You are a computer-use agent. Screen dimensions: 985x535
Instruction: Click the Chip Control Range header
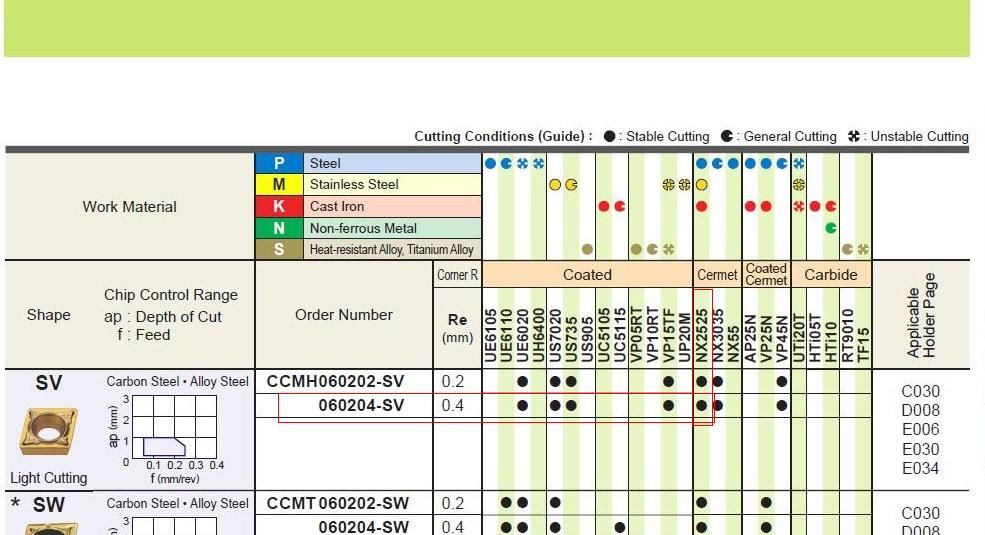click(x=171, y=295)
